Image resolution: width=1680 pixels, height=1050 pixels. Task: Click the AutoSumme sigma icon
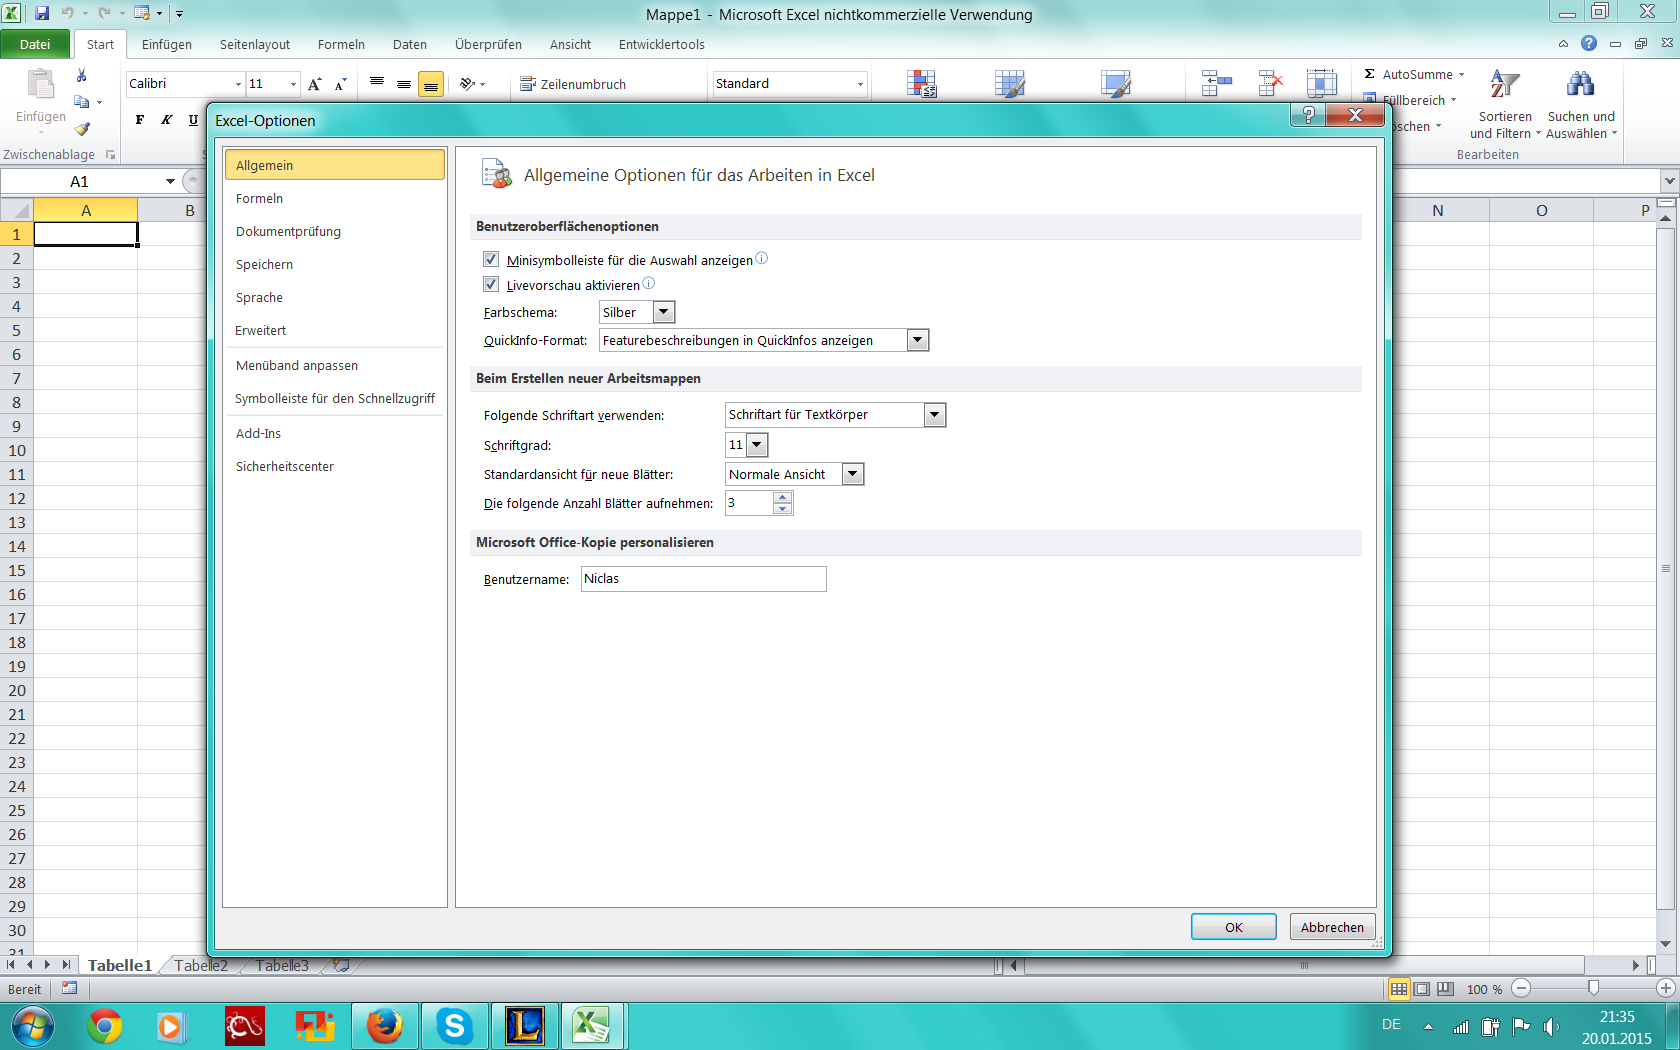pos(1370,74)
